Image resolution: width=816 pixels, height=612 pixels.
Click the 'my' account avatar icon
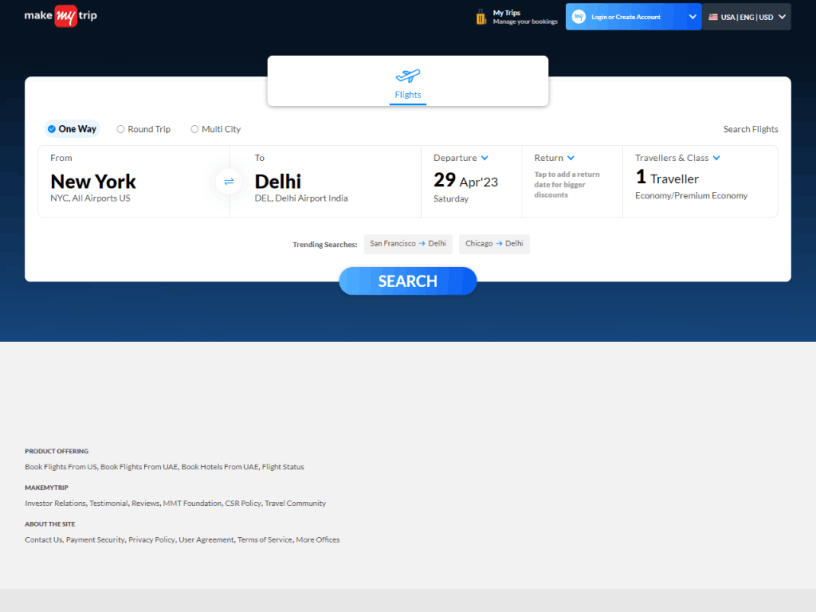(578, 17)
